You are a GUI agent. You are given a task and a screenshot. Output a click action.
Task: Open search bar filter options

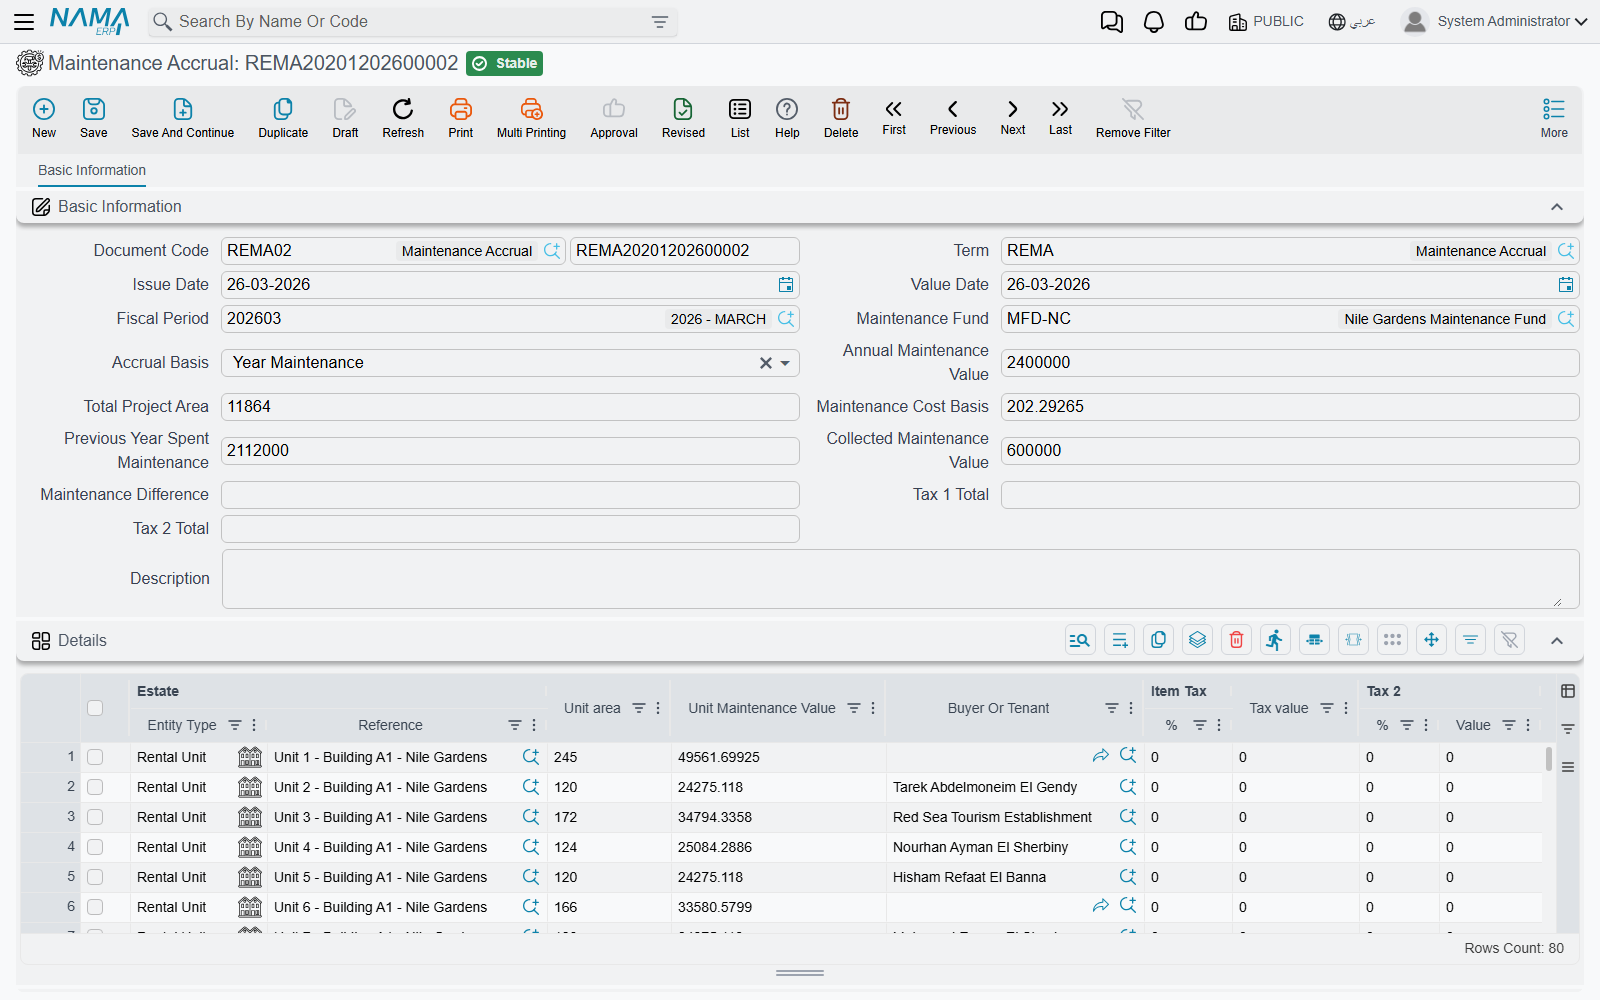660,22
